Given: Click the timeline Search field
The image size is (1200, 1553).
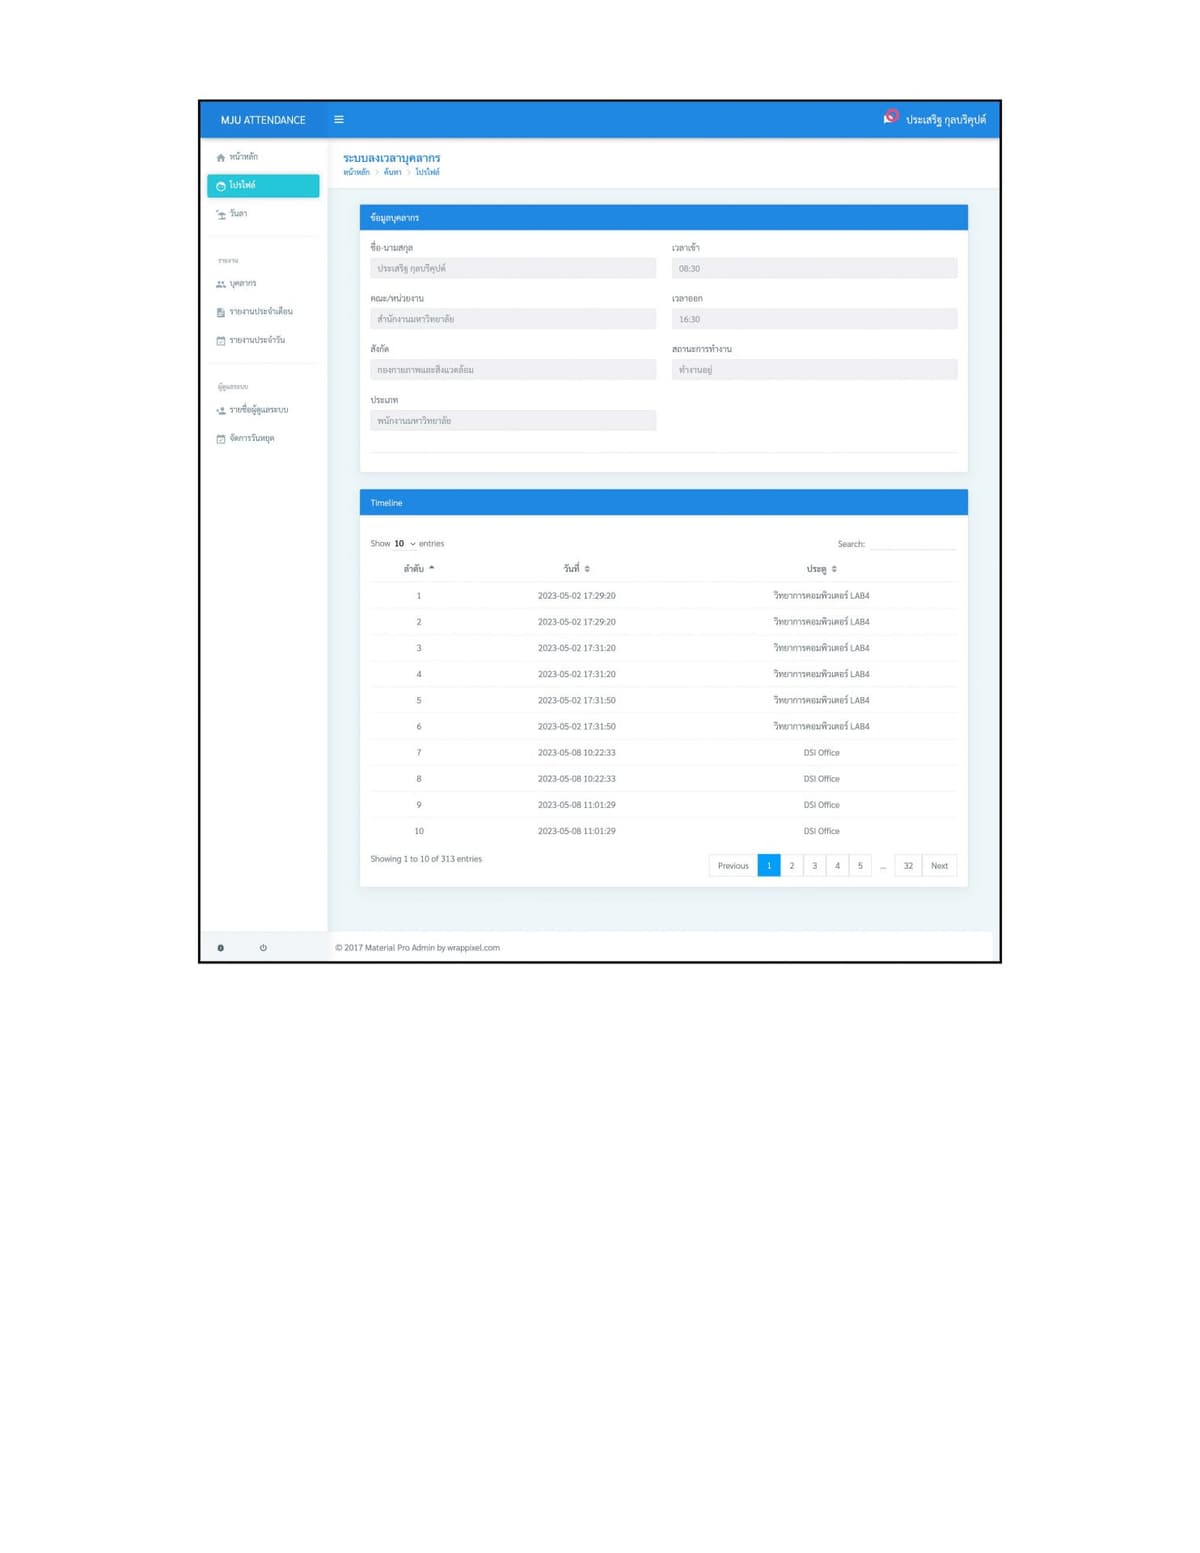Looking at the screenshot, I should point(913,544).
